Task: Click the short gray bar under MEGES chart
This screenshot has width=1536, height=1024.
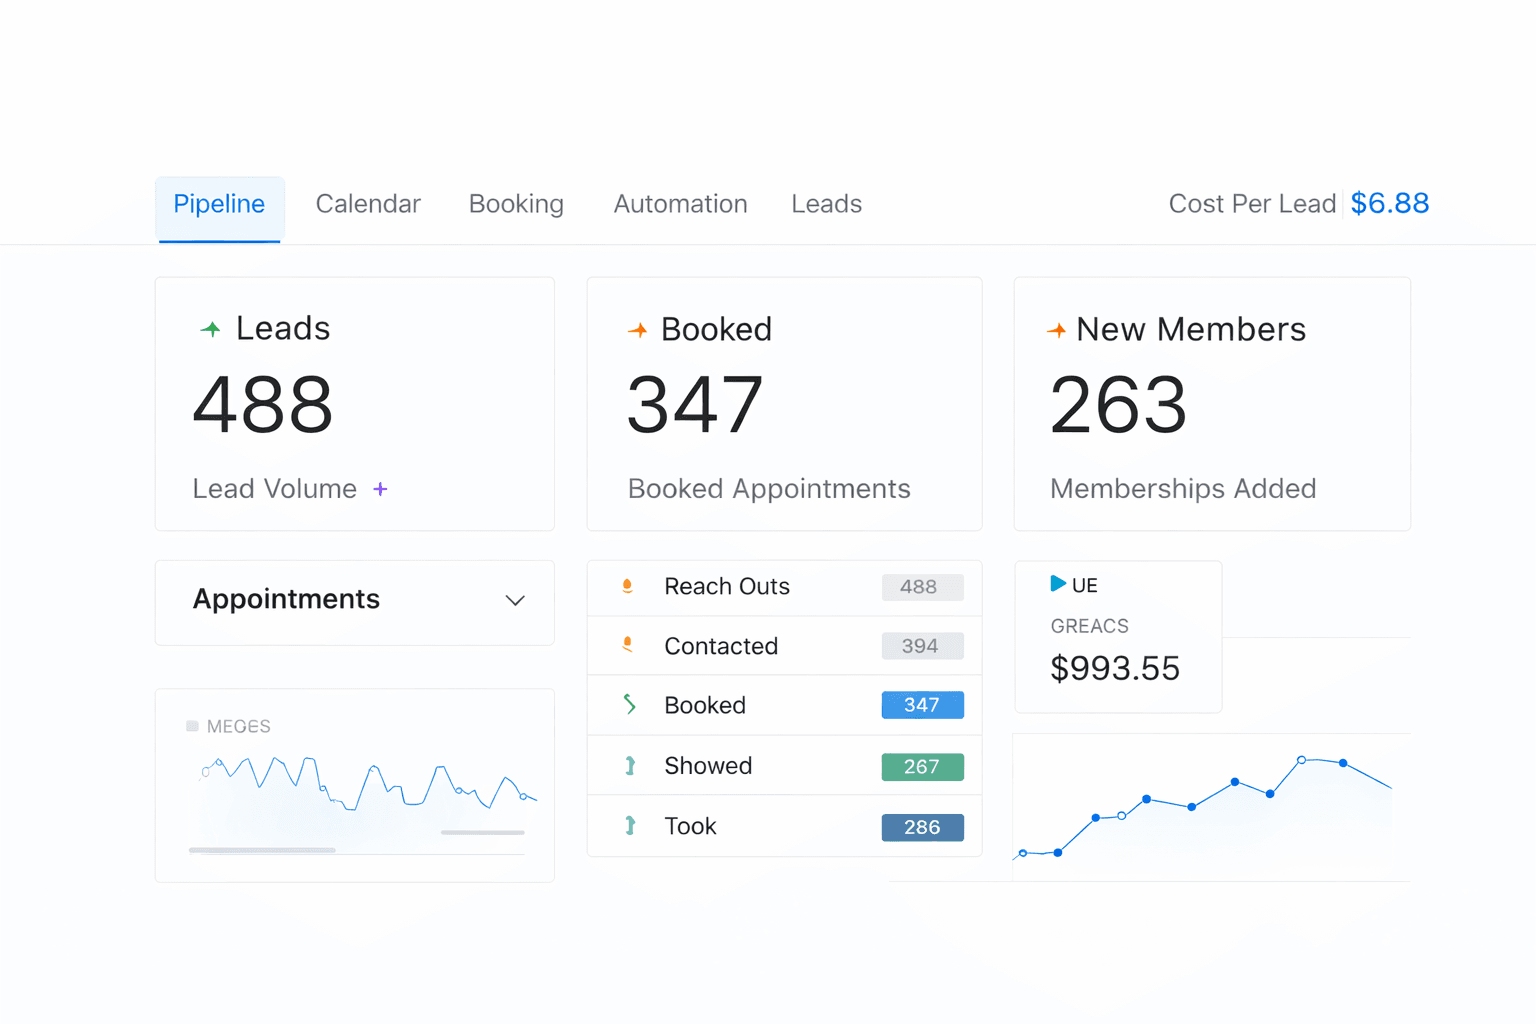Action: [x=483, y=832]
